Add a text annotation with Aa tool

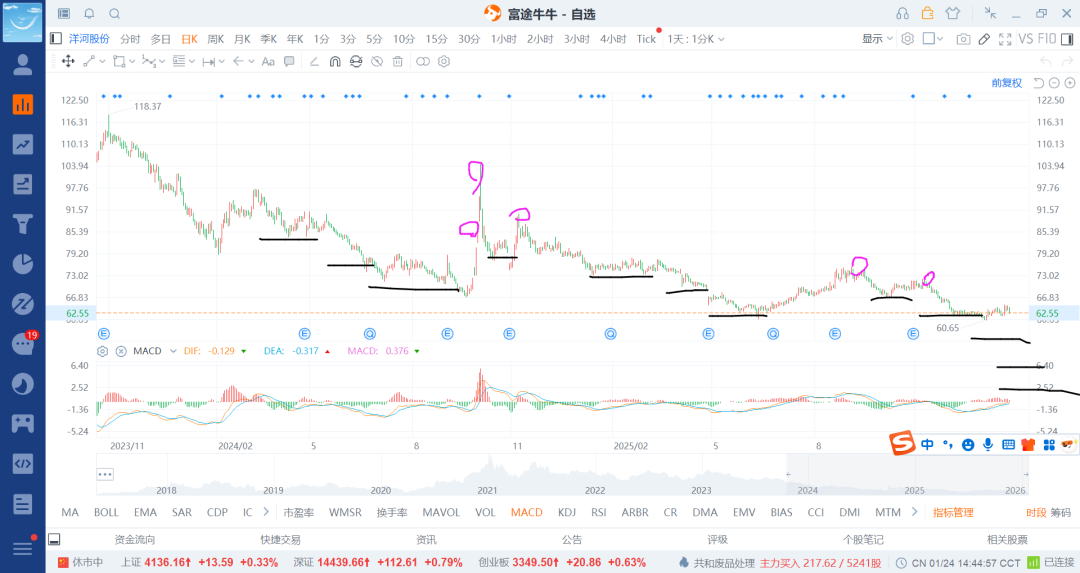click(268, 61)
